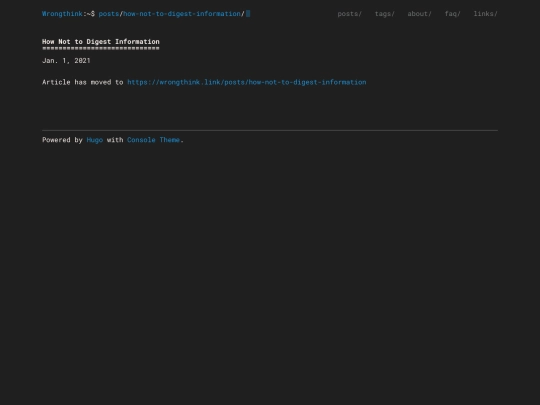This screenshot has height=405, width=540.
Task: Go to posts in breadcrumb path
Action: [x=109, y=14]
